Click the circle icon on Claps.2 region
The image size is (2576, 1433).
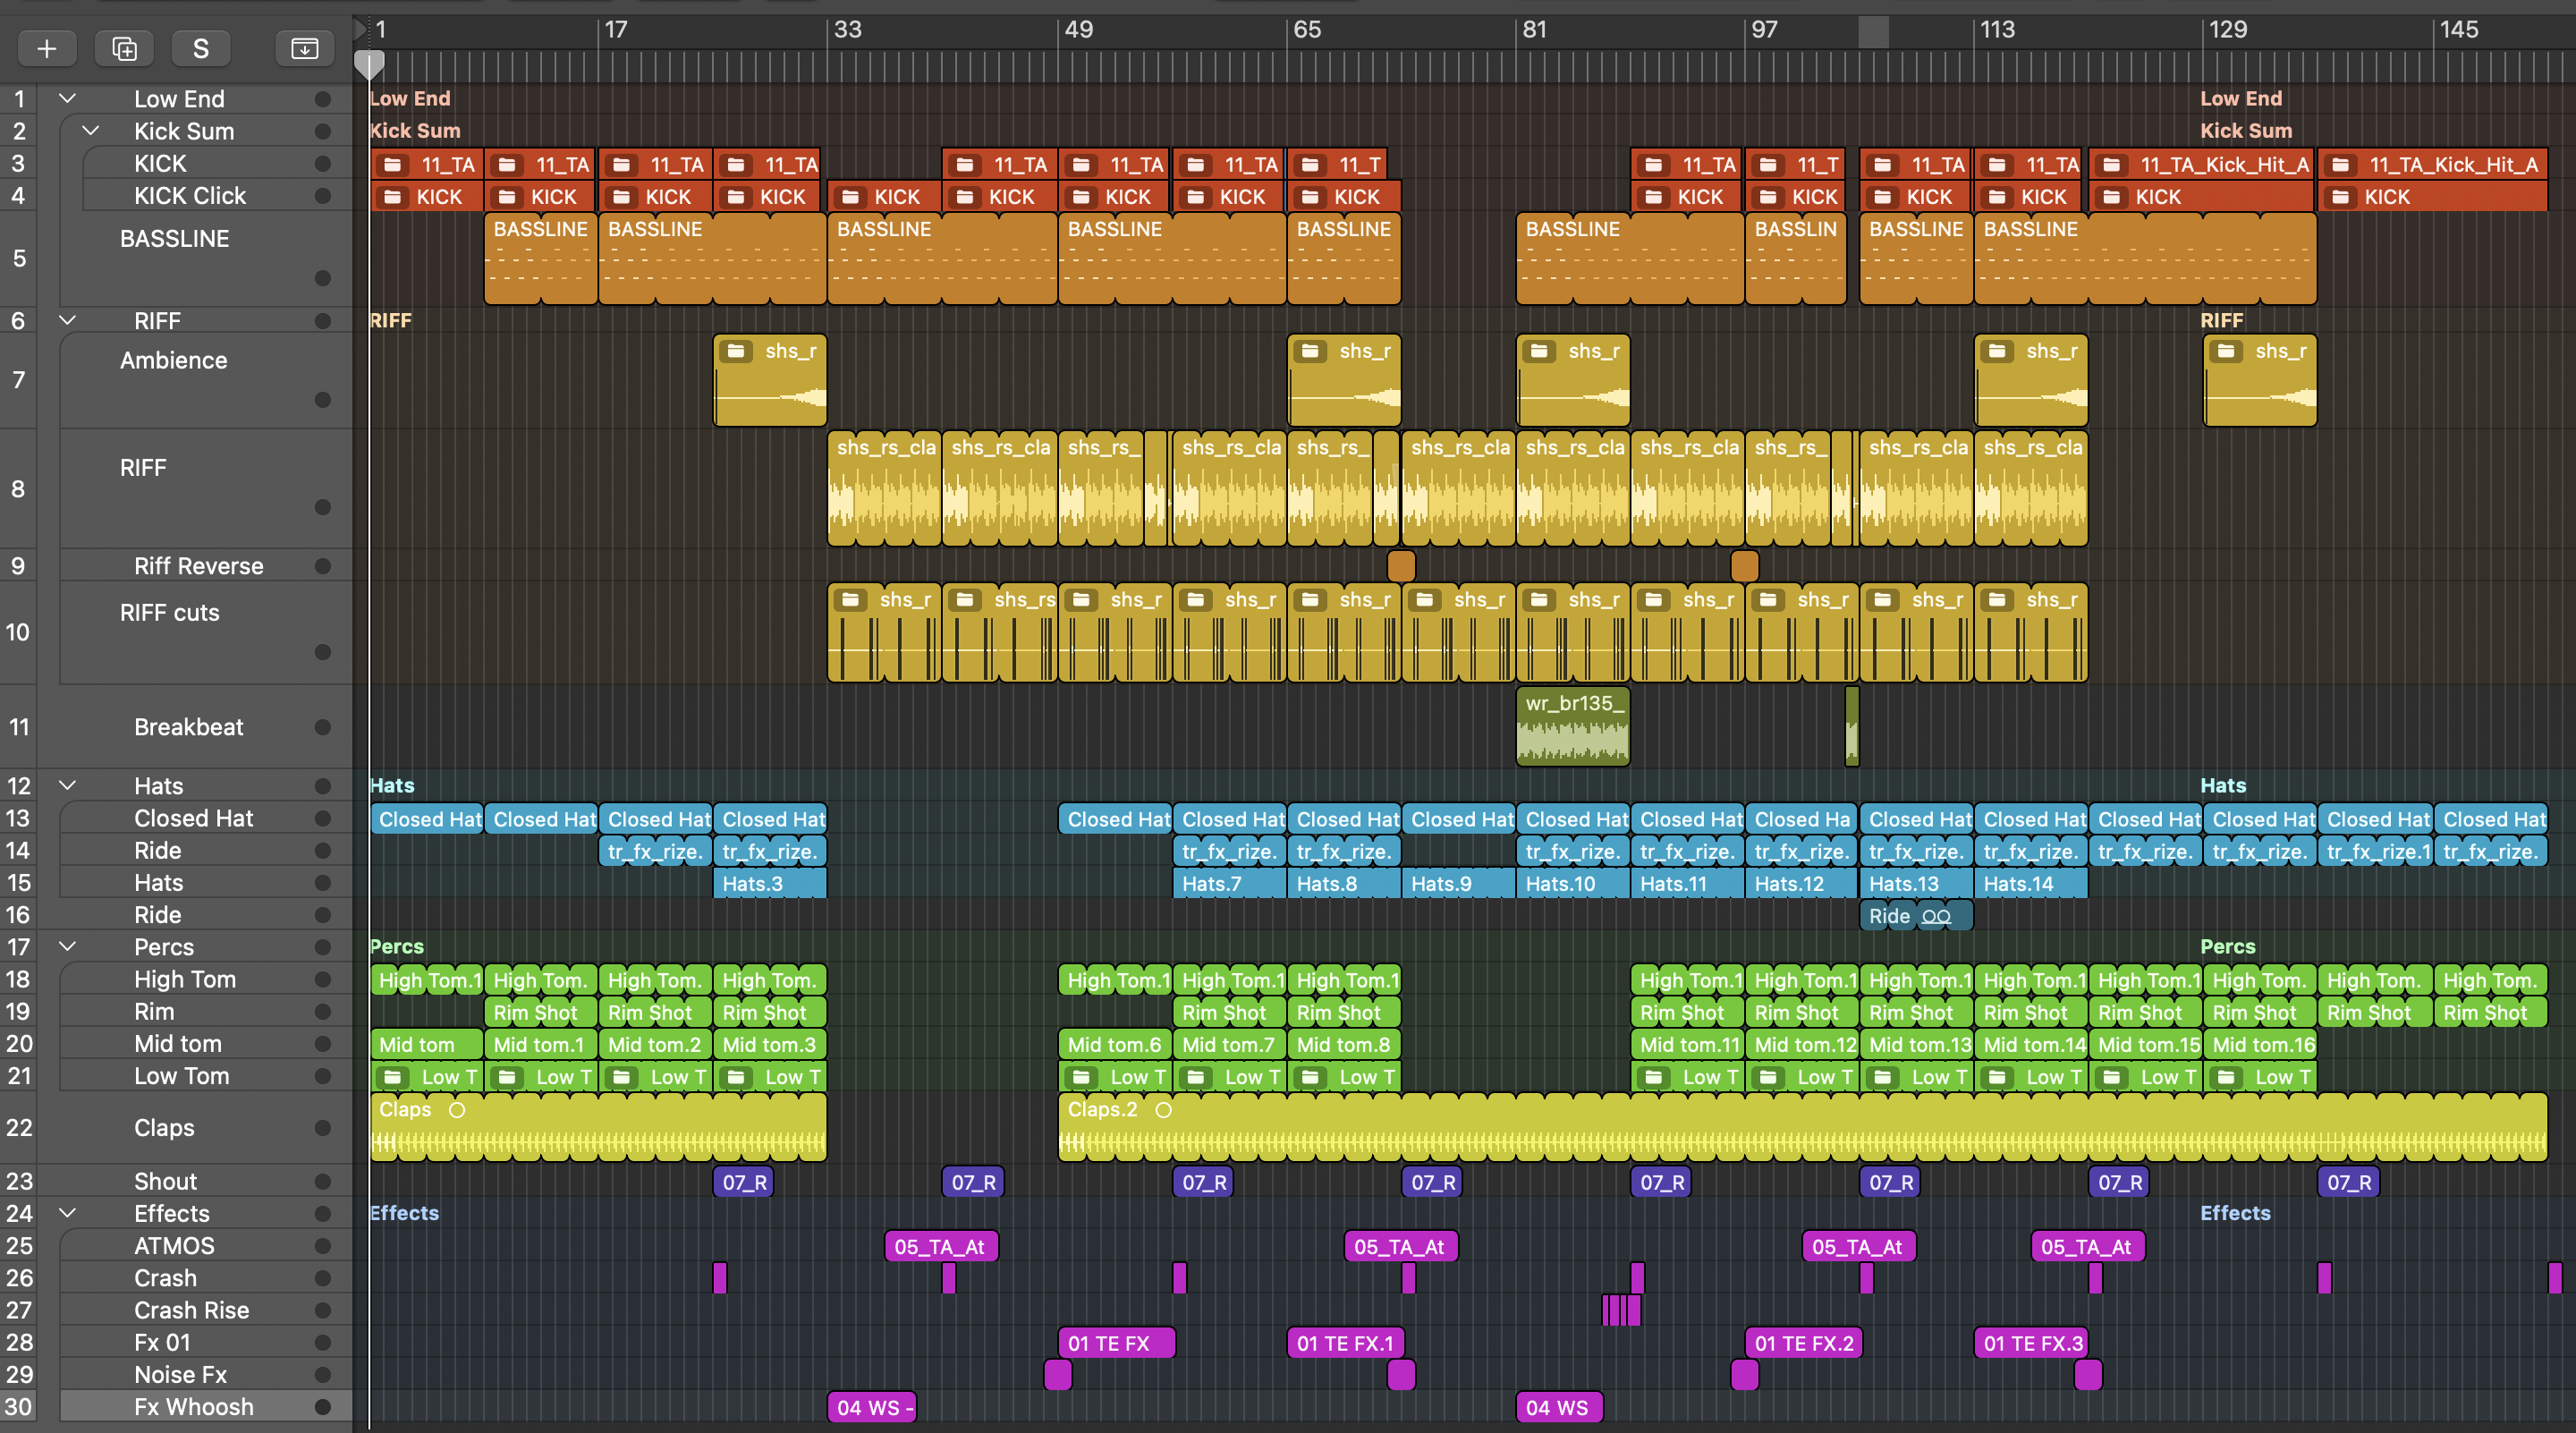(x=1163, y=1110)
